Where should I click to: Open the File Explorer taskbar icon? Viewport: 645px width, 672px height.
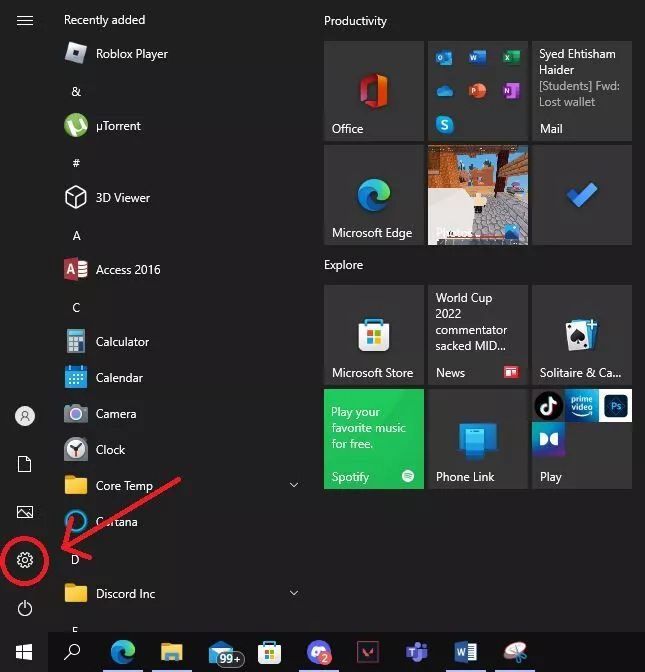tap(171, 653)
